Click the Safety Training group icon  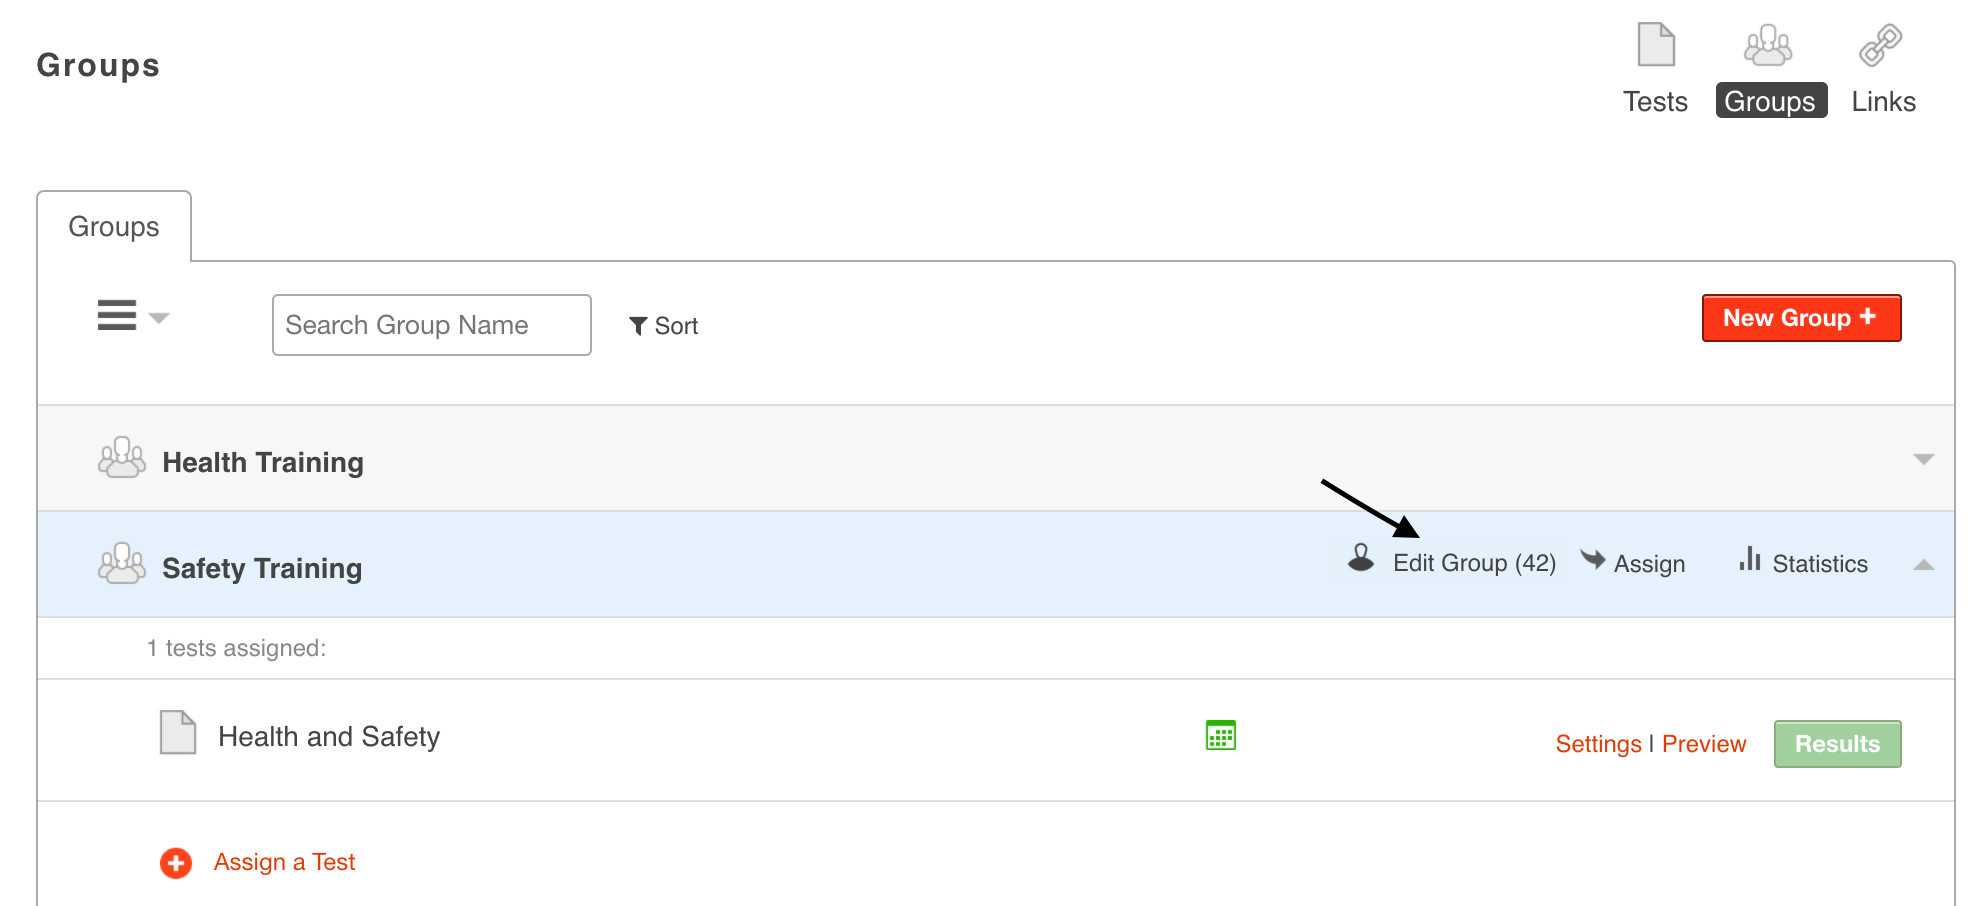click(122, 564)
